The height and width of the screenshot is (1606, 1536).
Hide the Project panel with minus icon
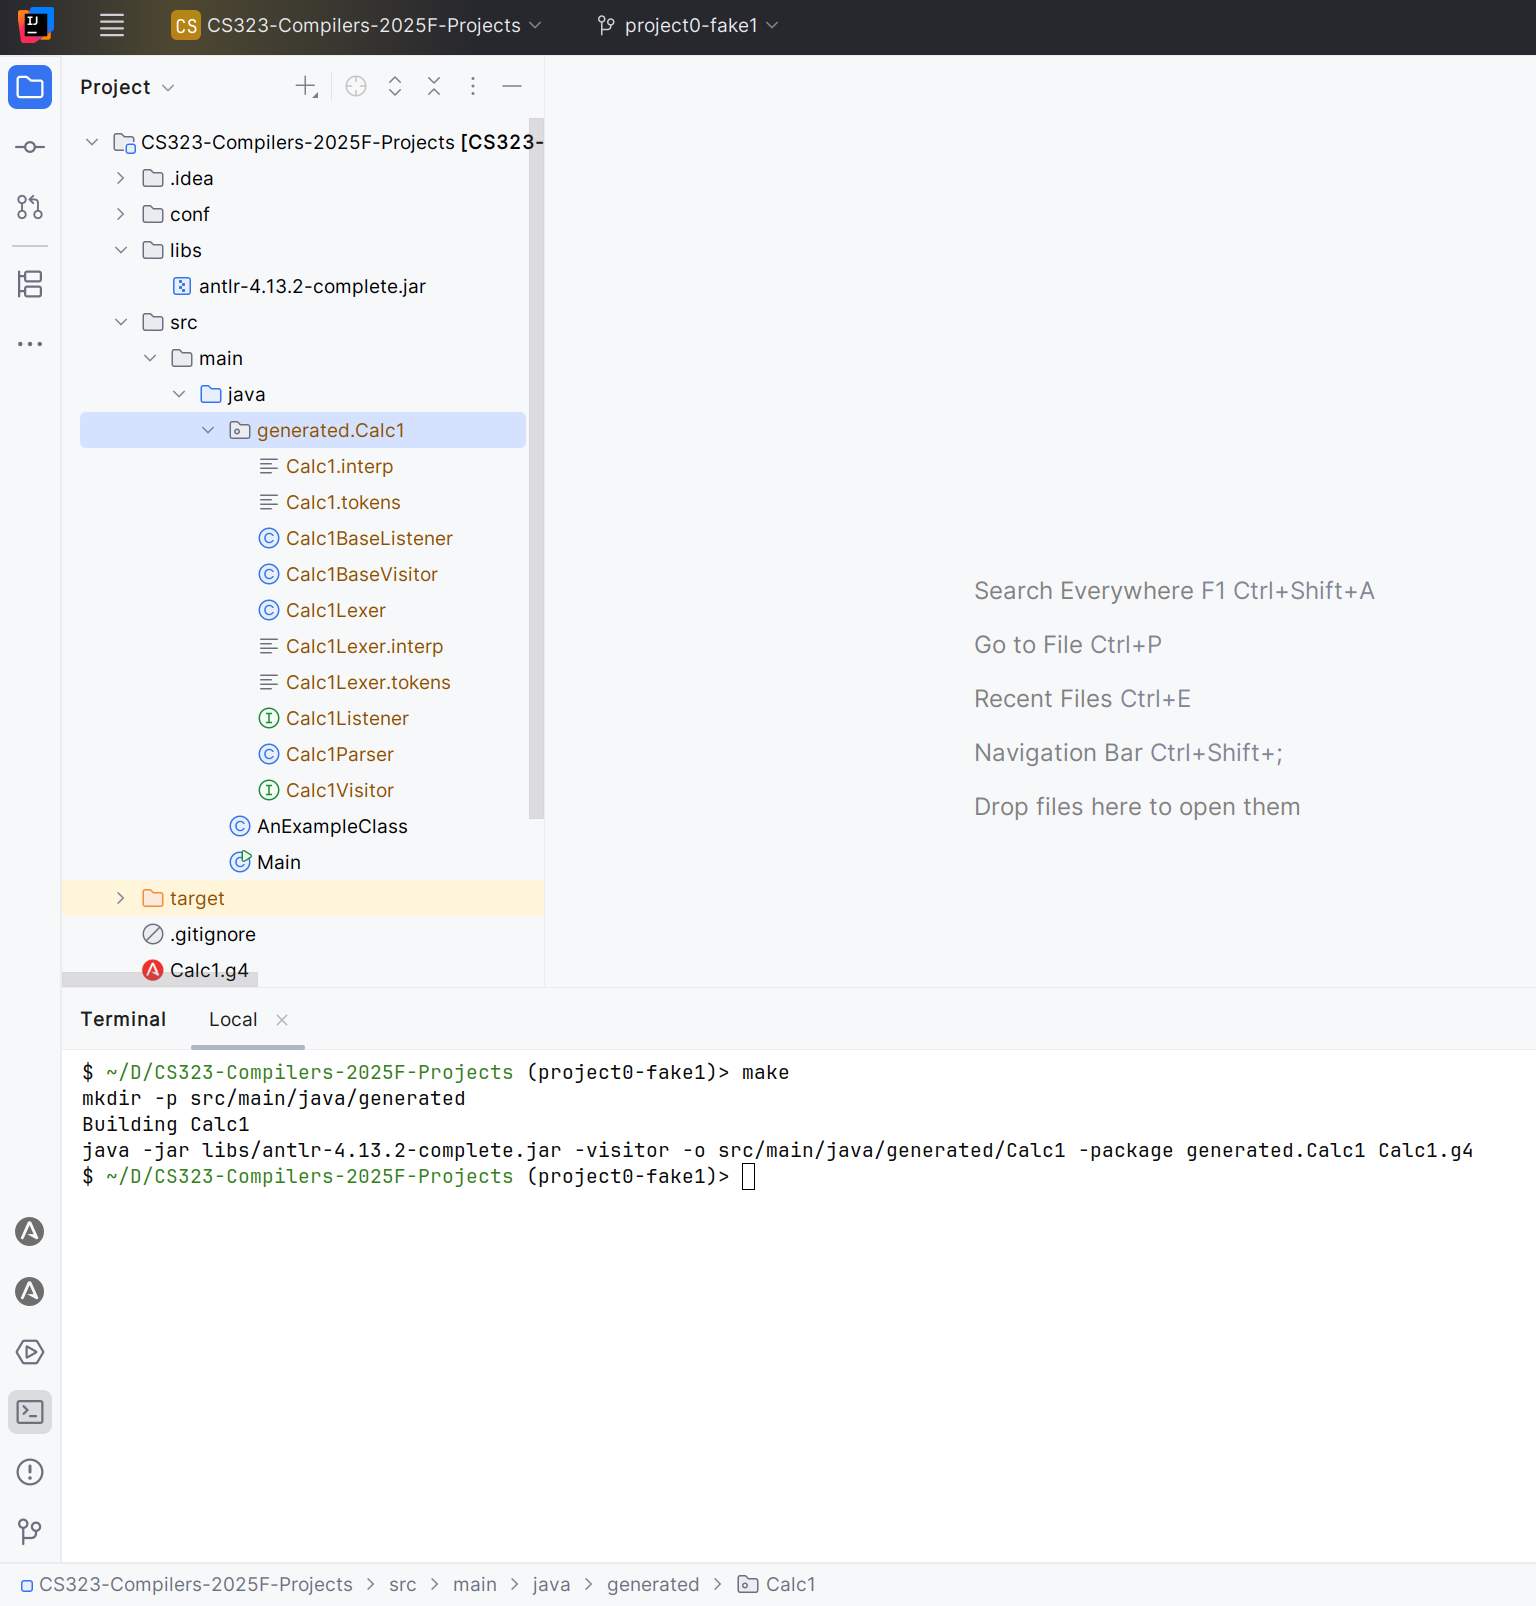(512, 87)
